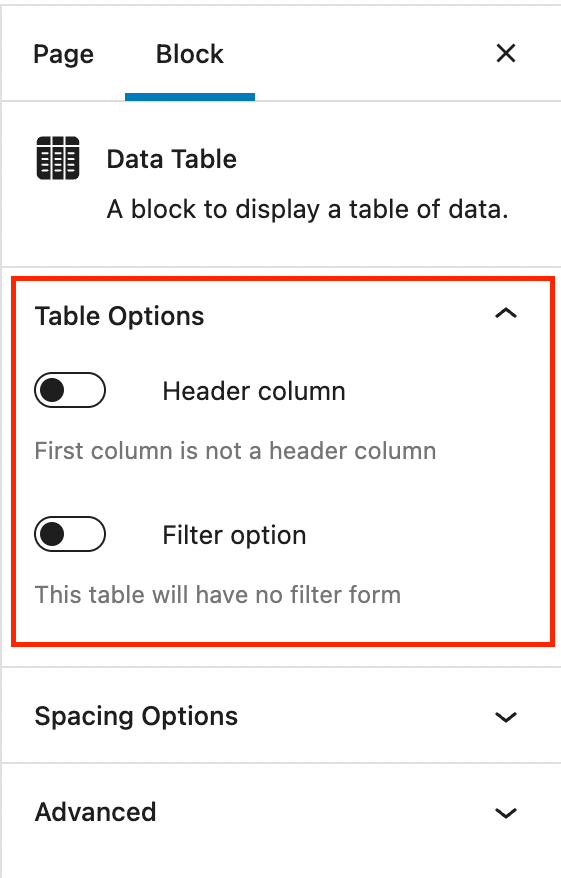
Task: Select the Block tab
Action: coord(190,54)
